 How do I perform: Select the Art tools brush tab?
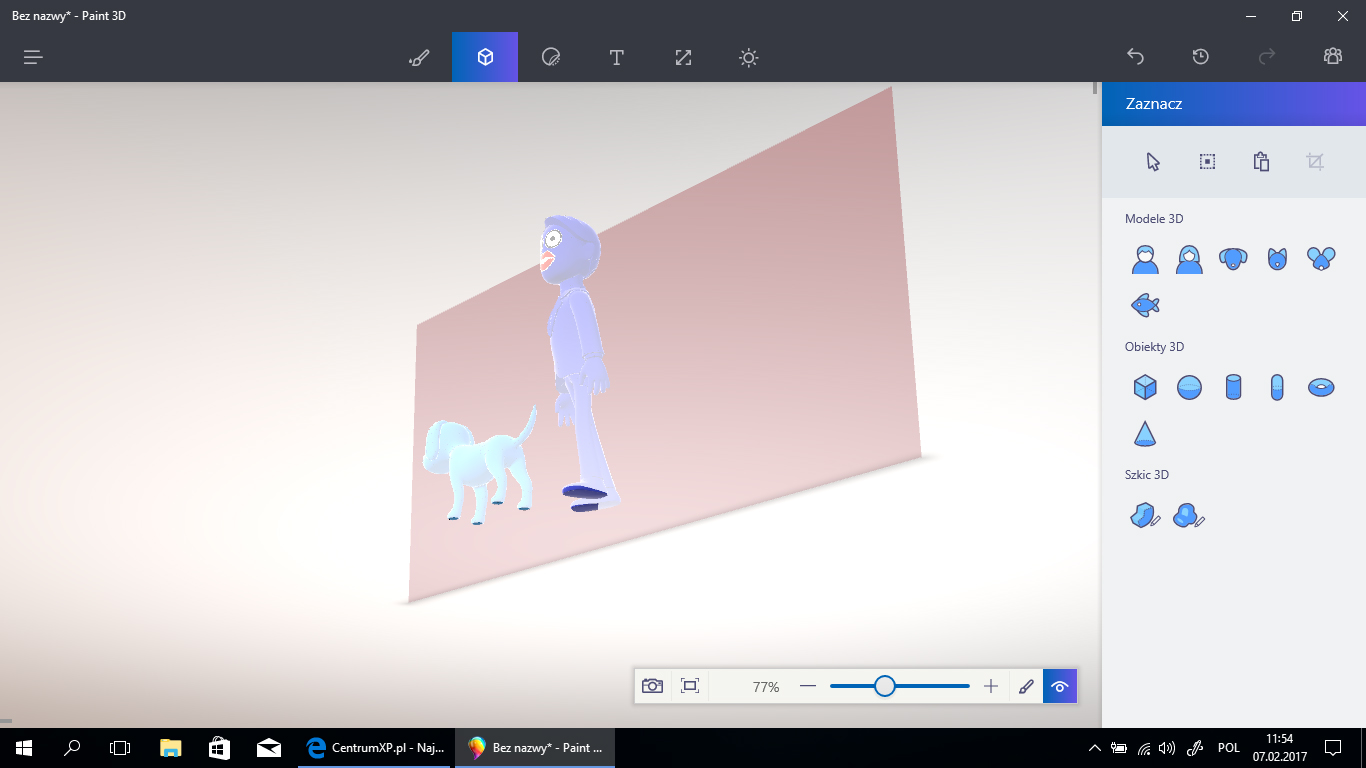[x=419, y=57]
